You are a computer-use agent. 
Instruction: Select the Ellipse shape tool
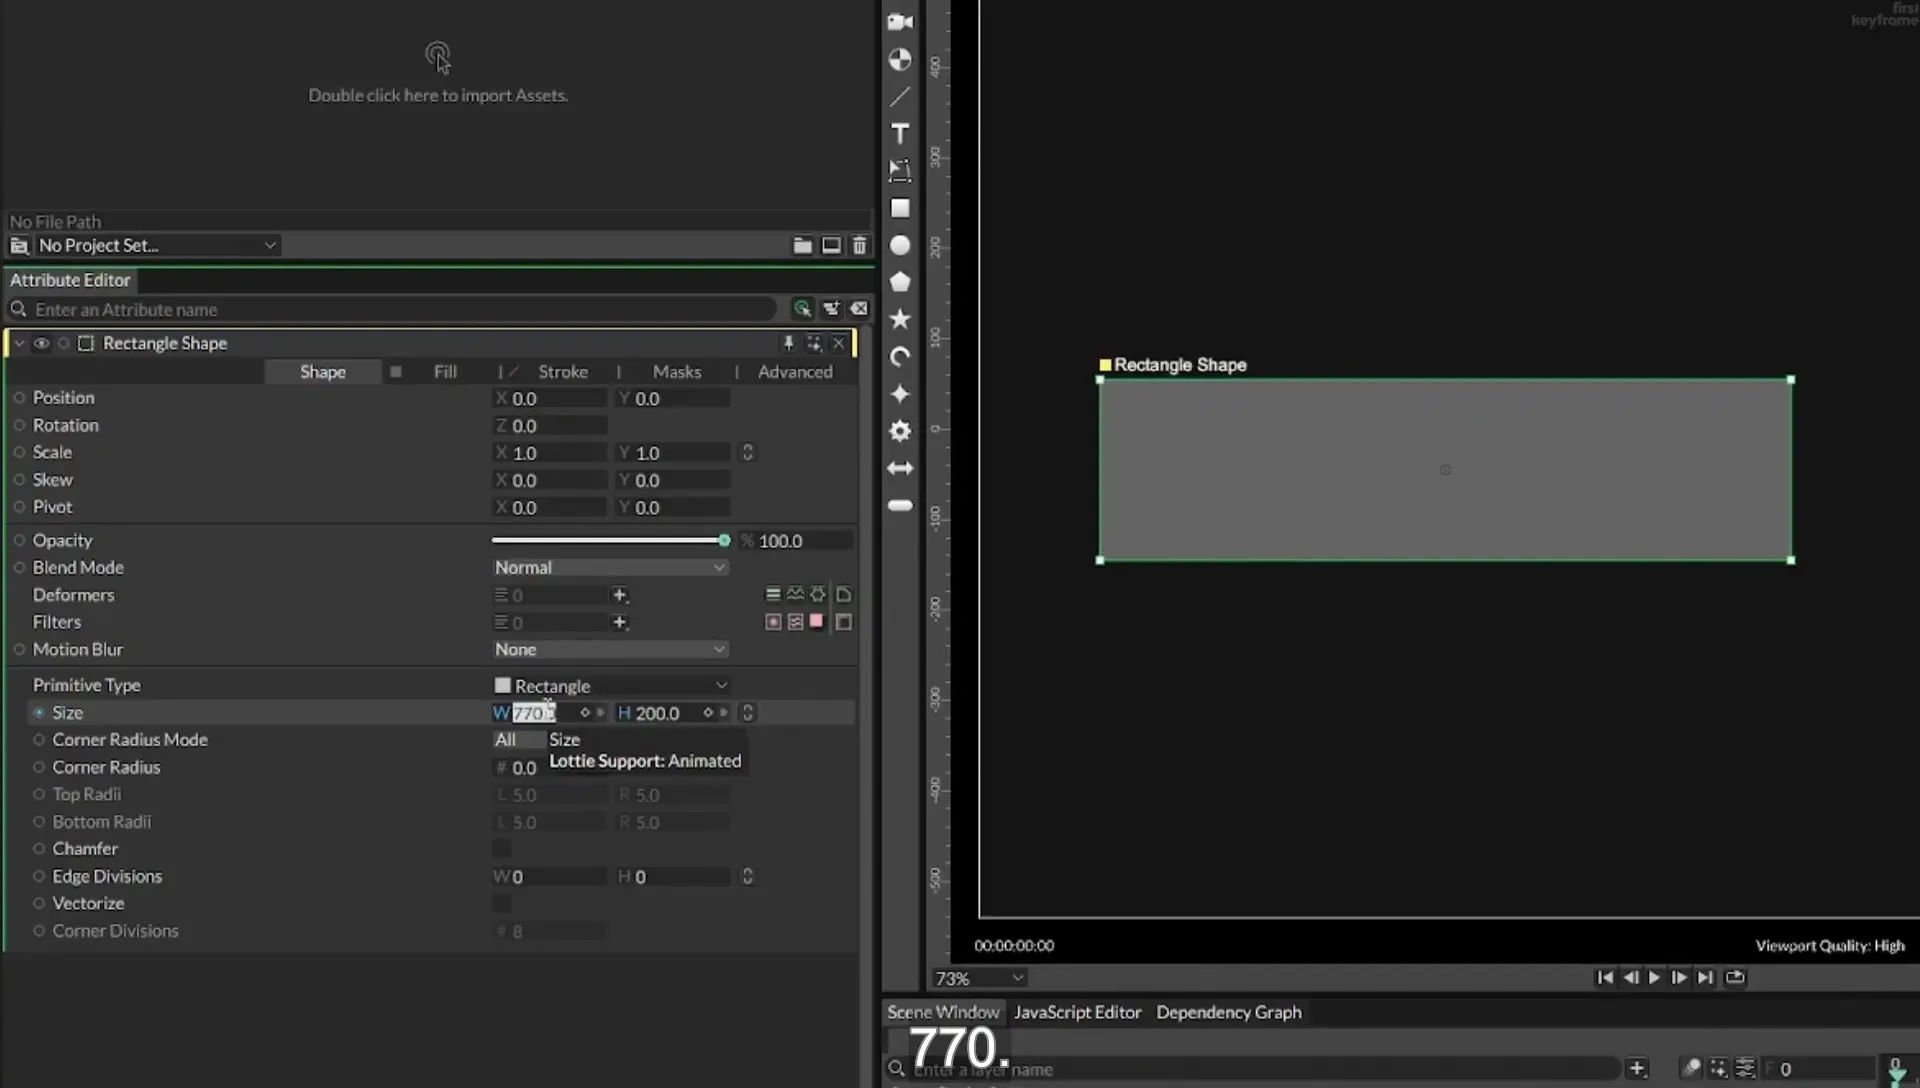pyautogui.click(x=900, y=245)
